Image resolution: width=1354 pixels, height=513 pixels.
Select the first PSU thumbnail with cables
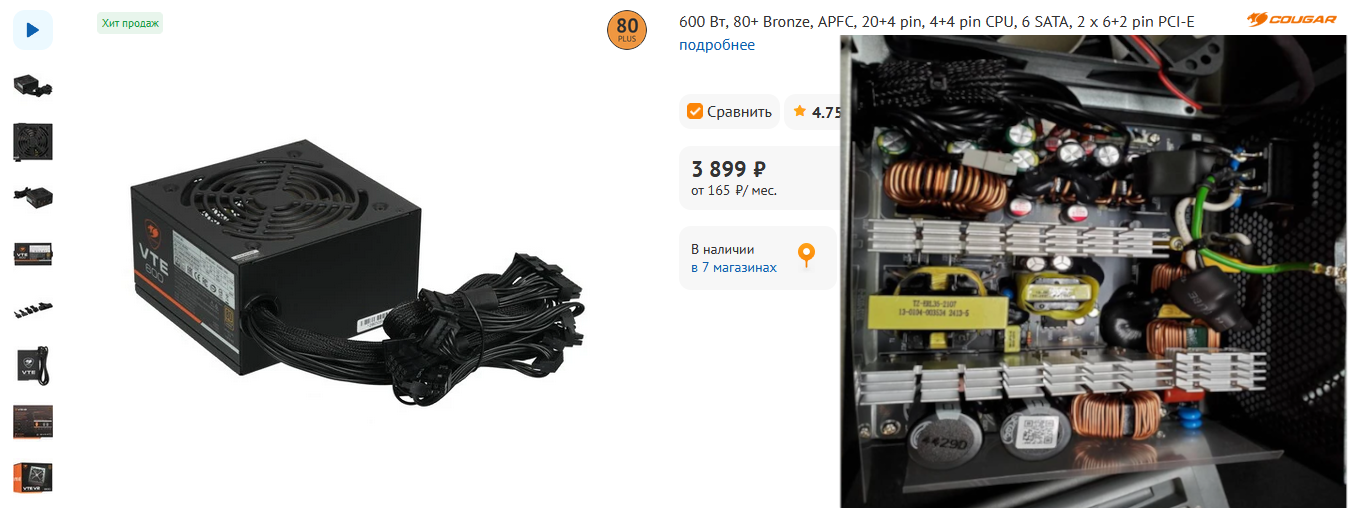33,86
